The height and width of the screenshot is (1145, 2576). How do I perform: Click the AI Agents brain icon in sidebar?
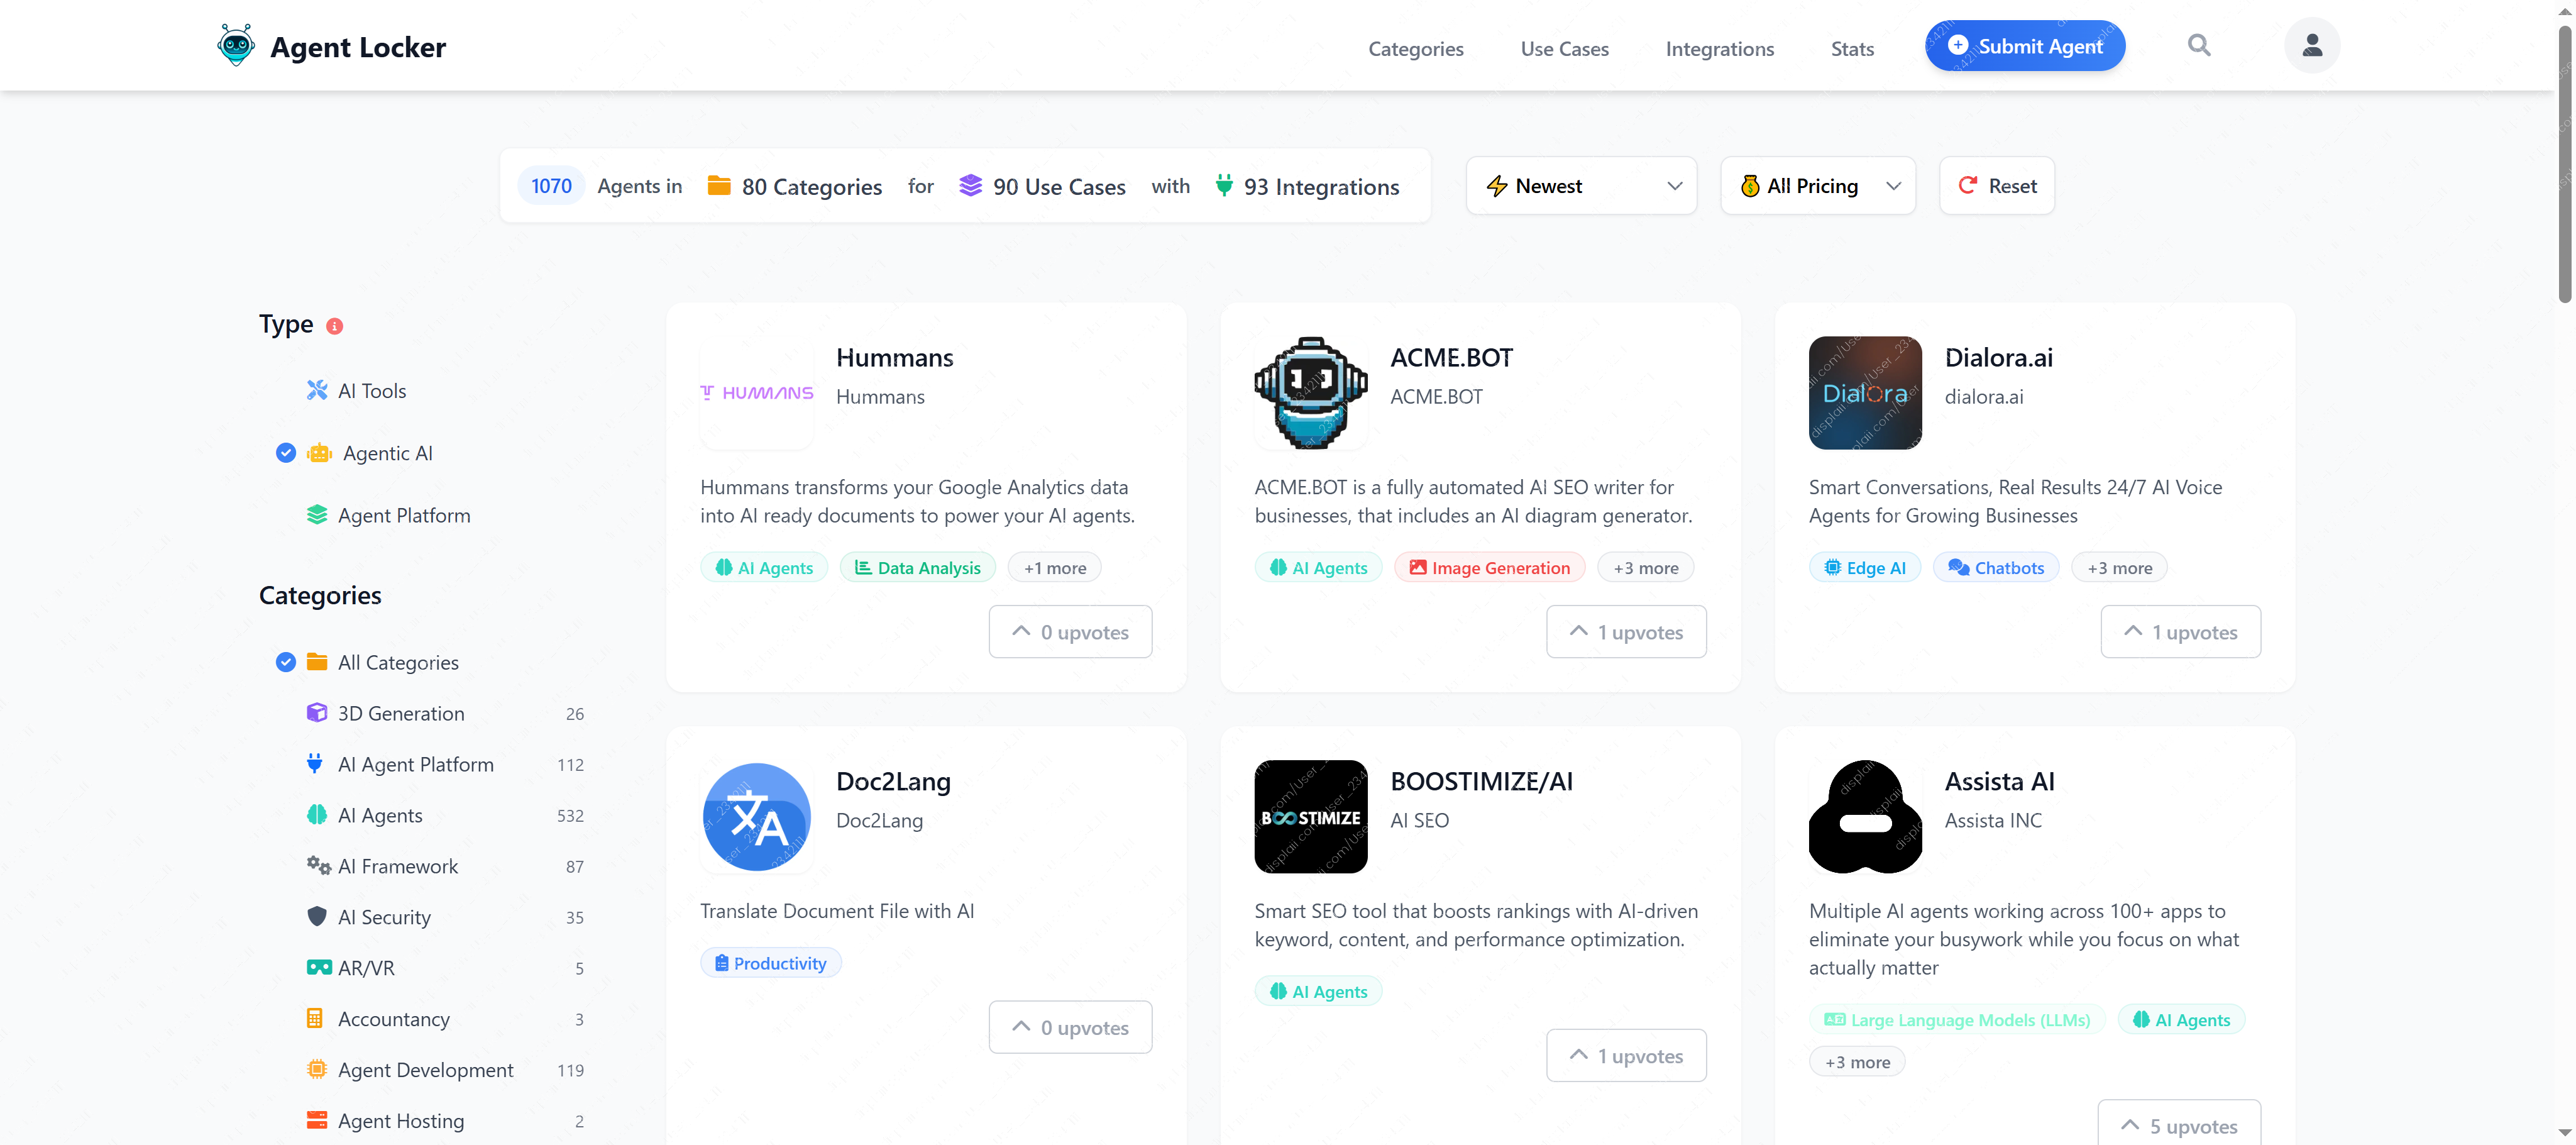coord(317,815)
